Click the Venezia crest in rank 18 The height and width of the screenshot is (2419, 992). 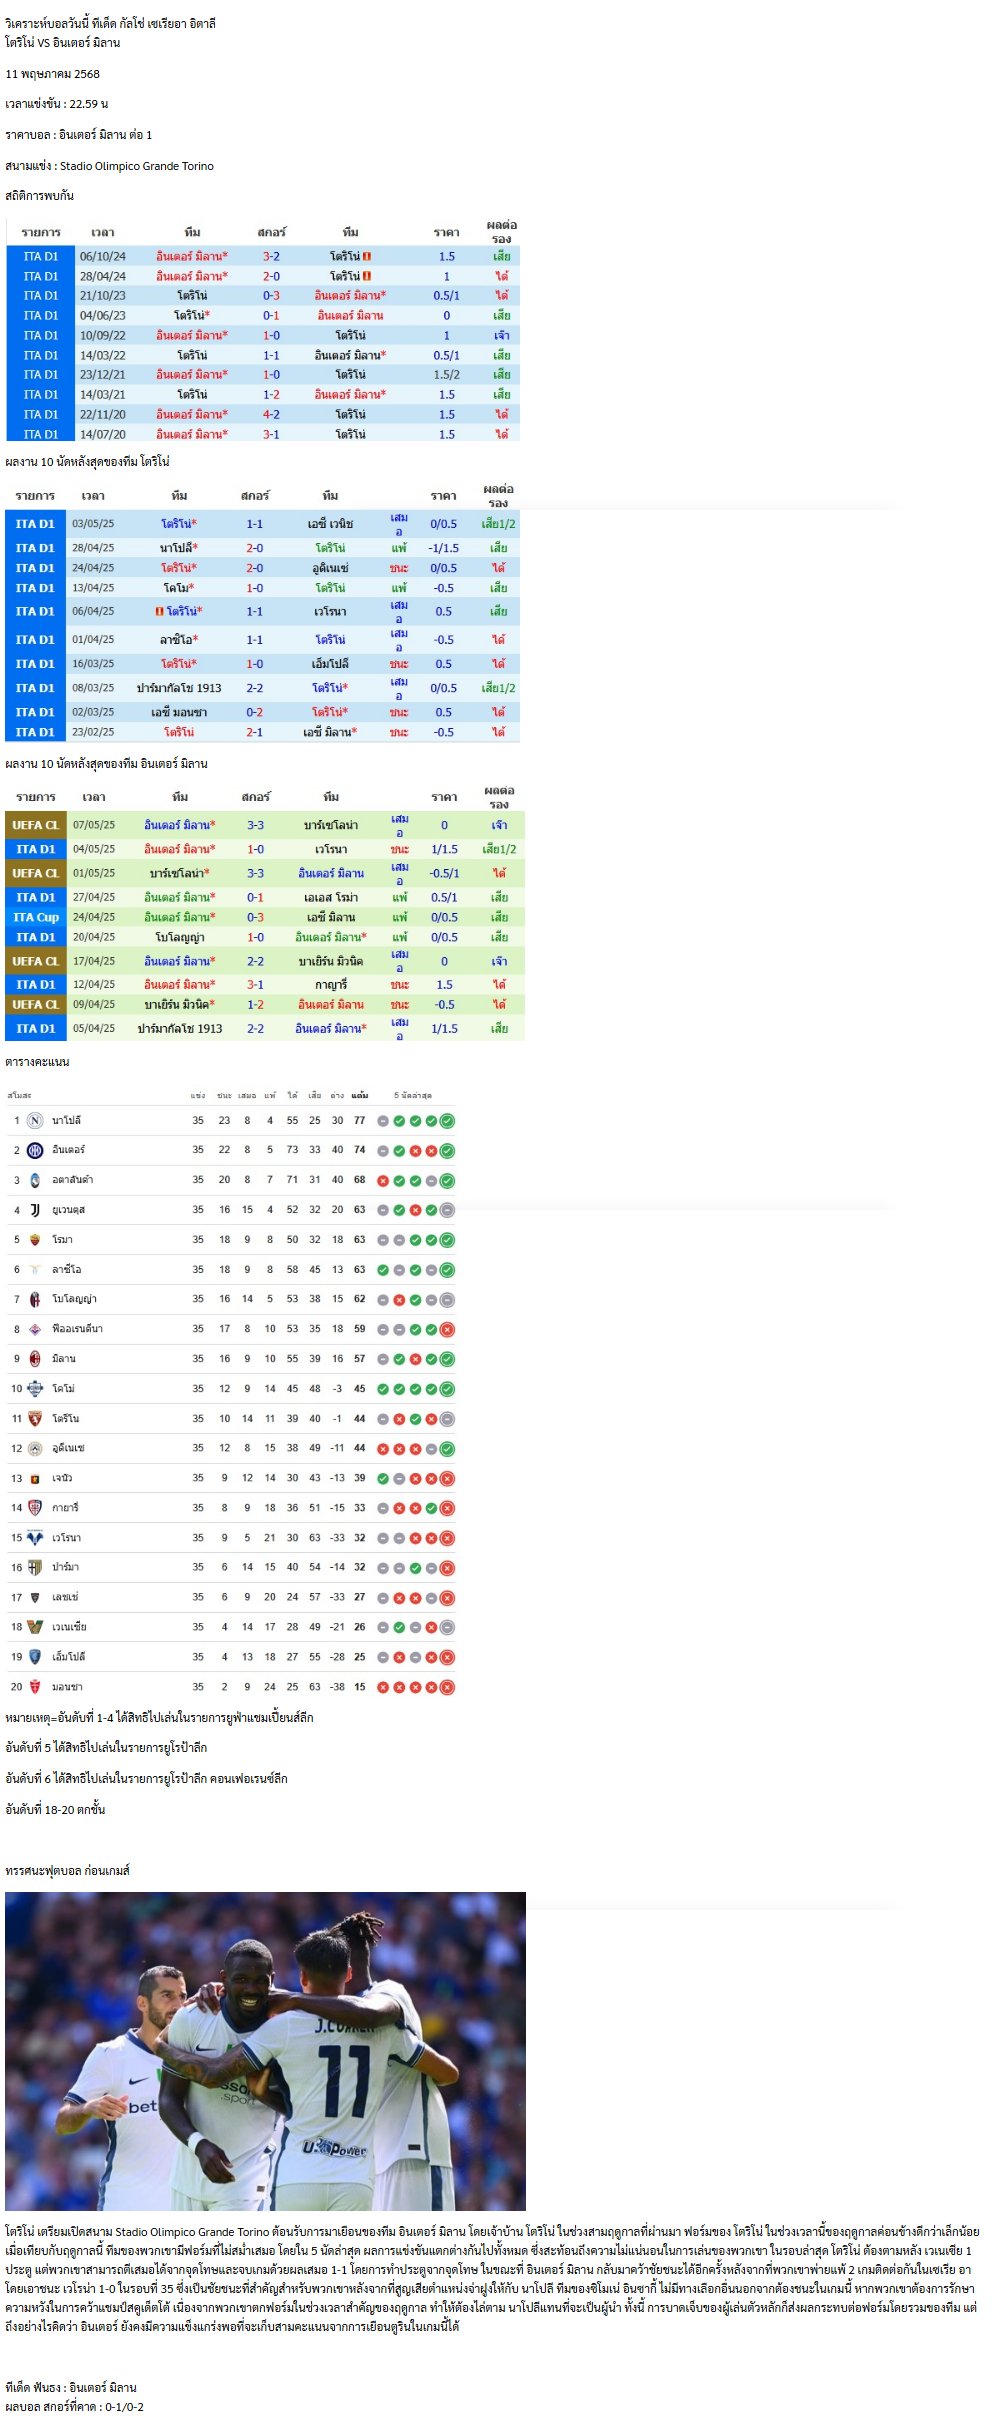(35, 1627)
